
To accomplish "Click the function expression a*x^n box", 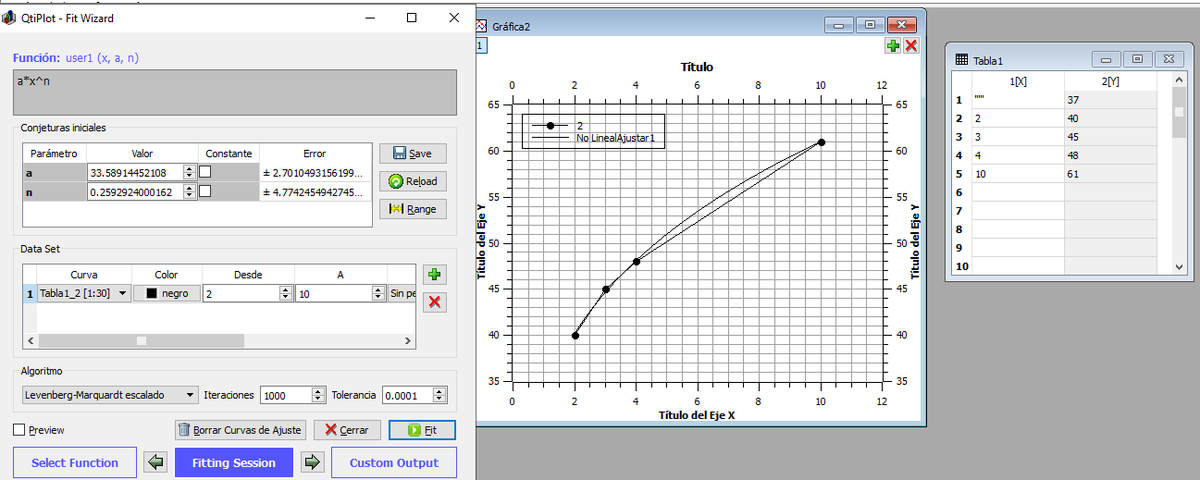I will click(236, 92).
